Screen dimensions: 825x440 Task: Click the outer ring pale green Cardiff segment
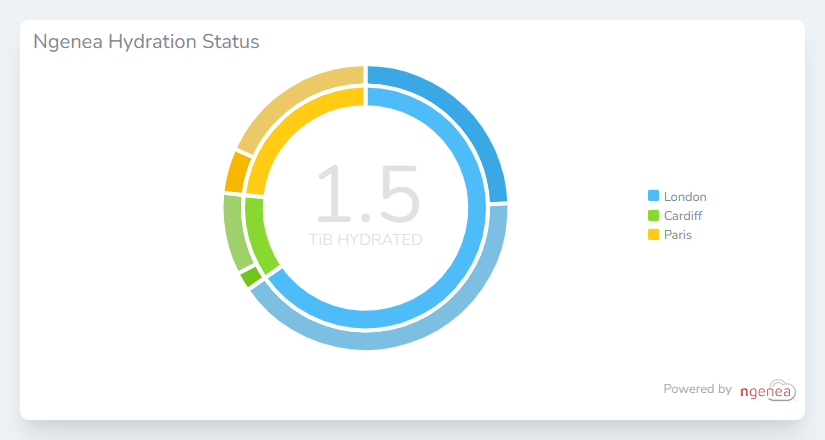pyautogui.click(x=237, y=232)
